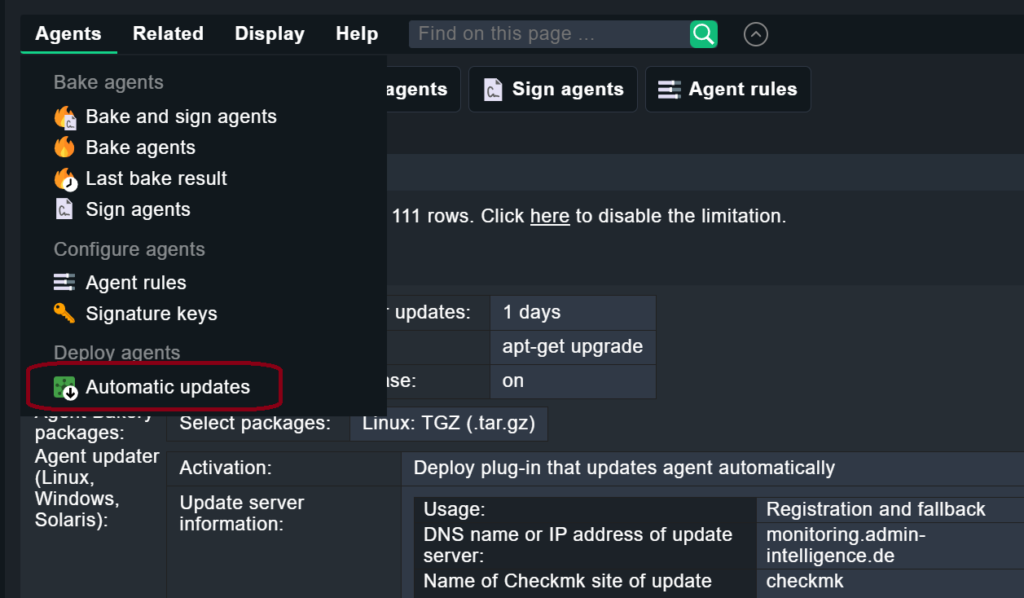Click the Bake agents flame icon
1024x598 pixels.
click(65, 148)
